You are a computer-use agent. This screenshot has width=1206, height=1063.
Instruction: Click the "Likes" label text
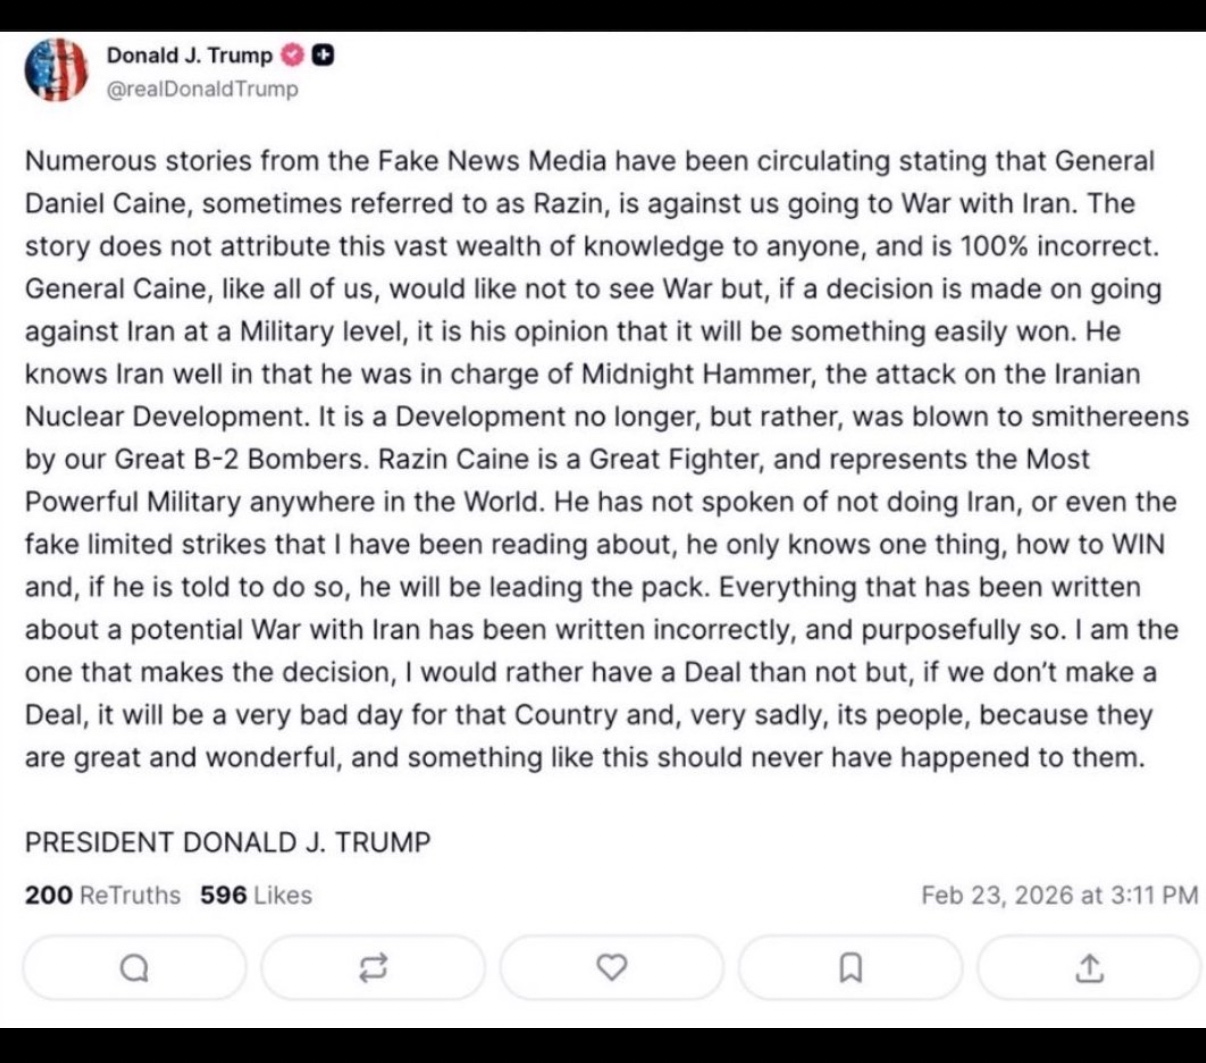[283, 895]
